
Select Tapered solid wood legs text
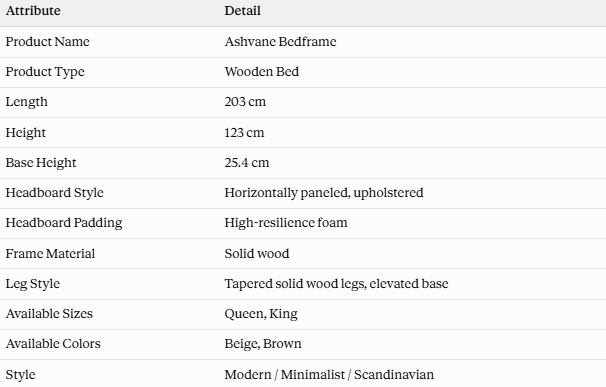point(295,284)
